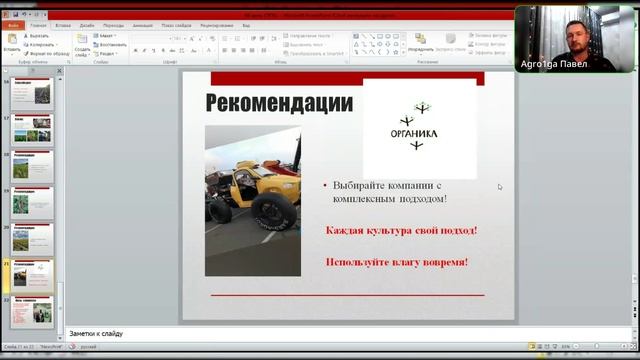Switch to the Вставка tab
This screenshot has width=640, height=360.
click(x=63, y=25)
